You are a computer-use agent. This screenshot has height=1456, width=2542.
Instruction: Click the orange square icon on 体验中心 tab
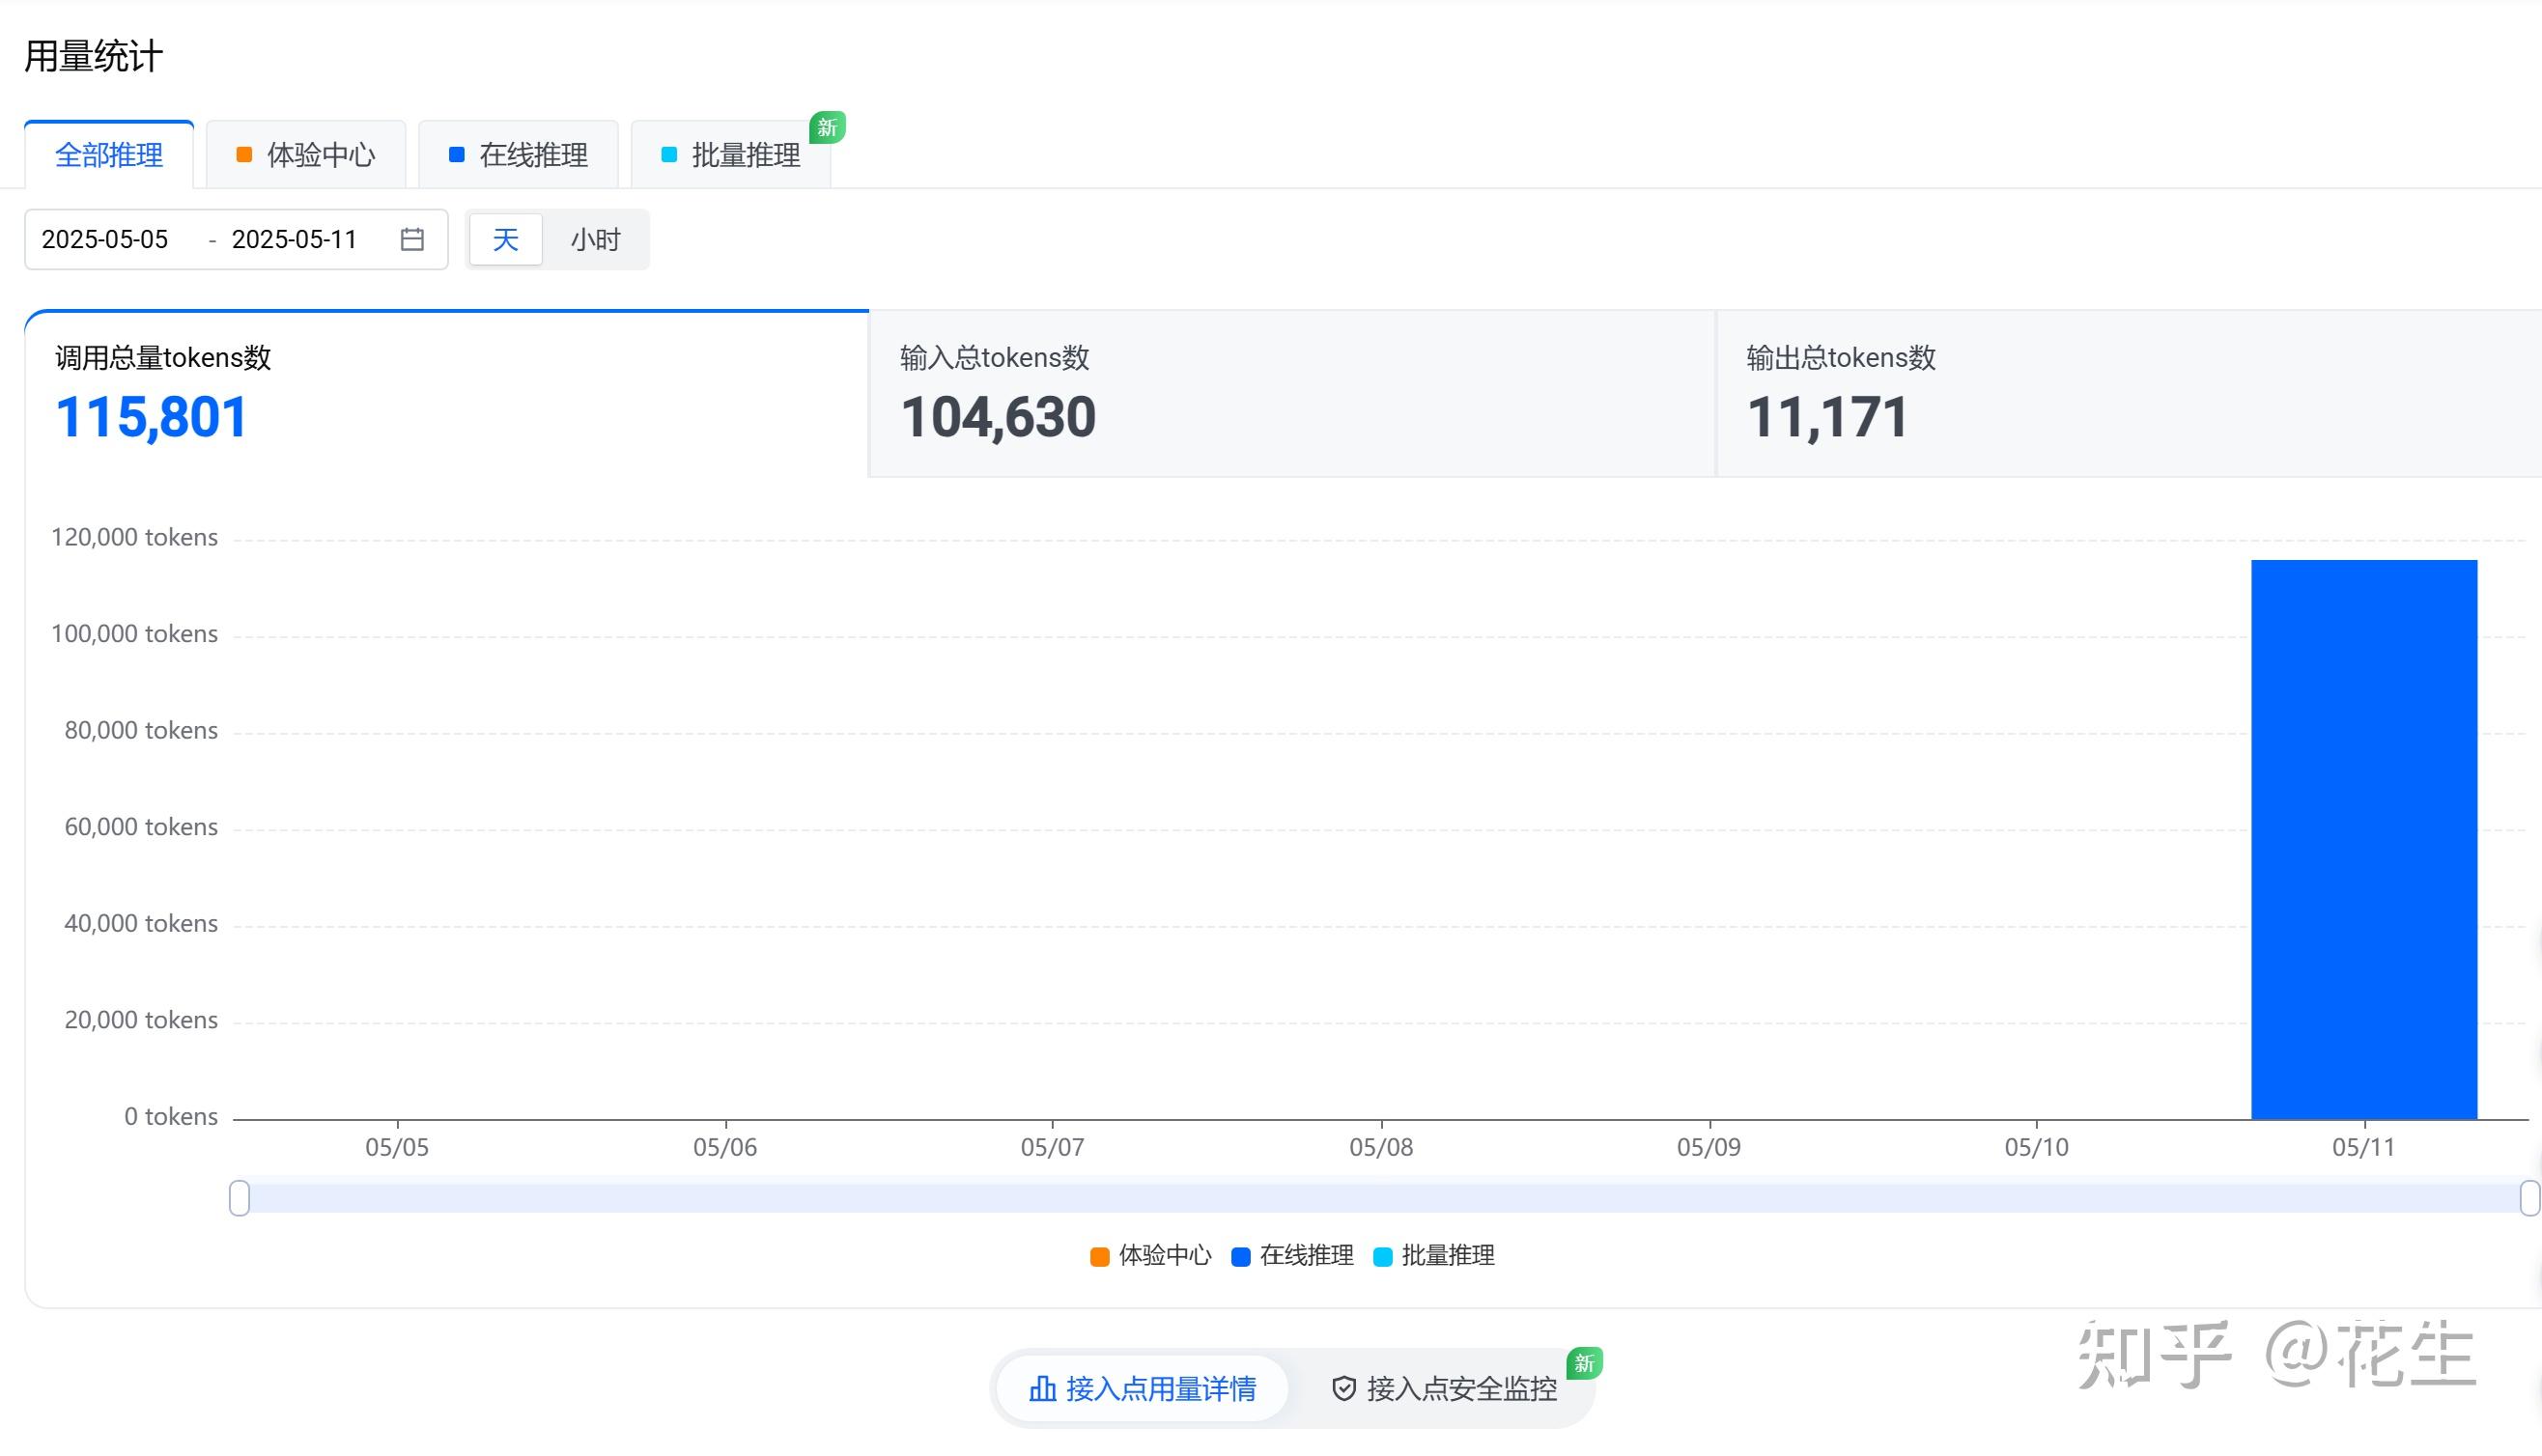[x=243, y=154]
